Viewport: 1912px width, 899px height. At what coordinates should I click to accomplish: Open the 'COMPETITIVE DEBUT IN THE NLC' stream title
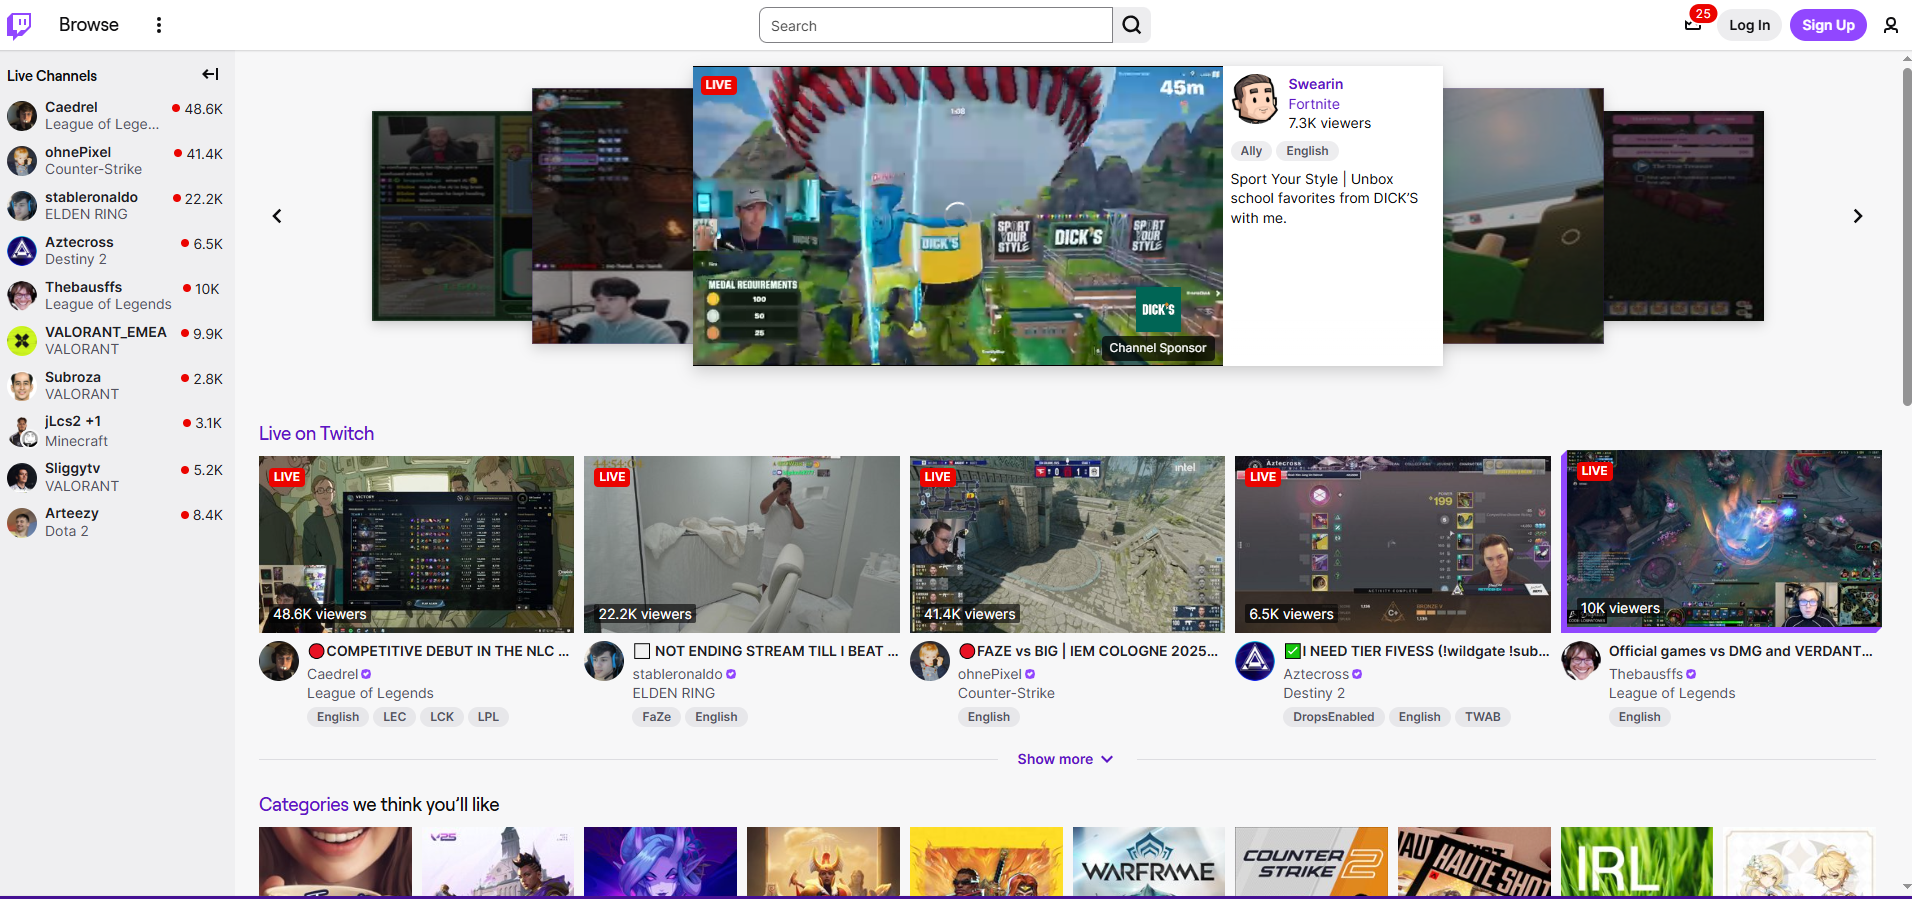[439, 651]
